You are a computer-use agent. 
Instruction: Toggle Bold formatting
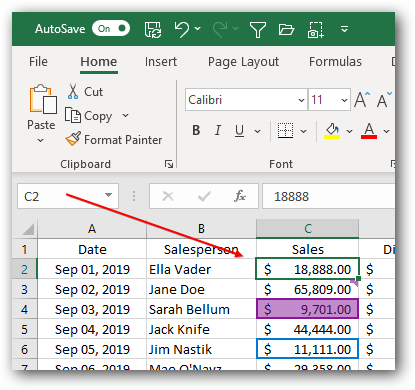pyautogui.click(x=196, y=130)
